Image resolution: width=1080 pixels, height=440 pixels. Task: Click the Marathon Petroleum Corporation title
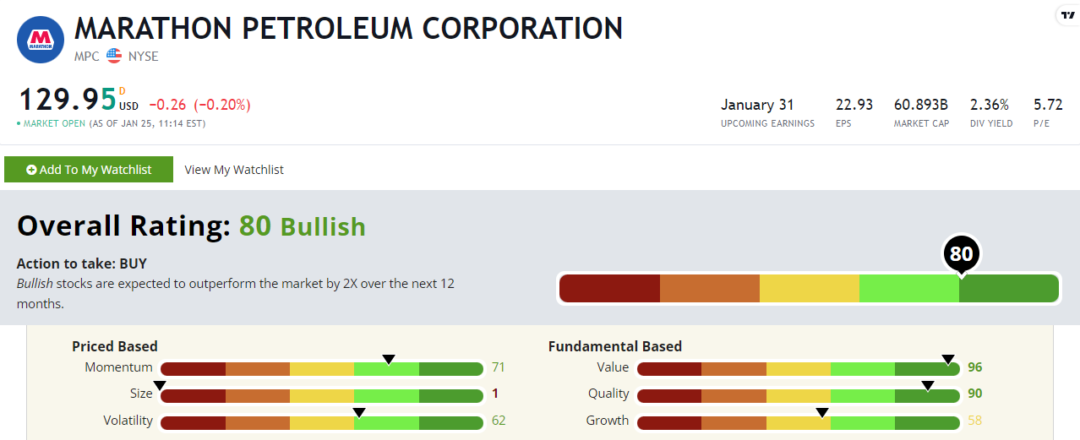[x=348, y=28]
